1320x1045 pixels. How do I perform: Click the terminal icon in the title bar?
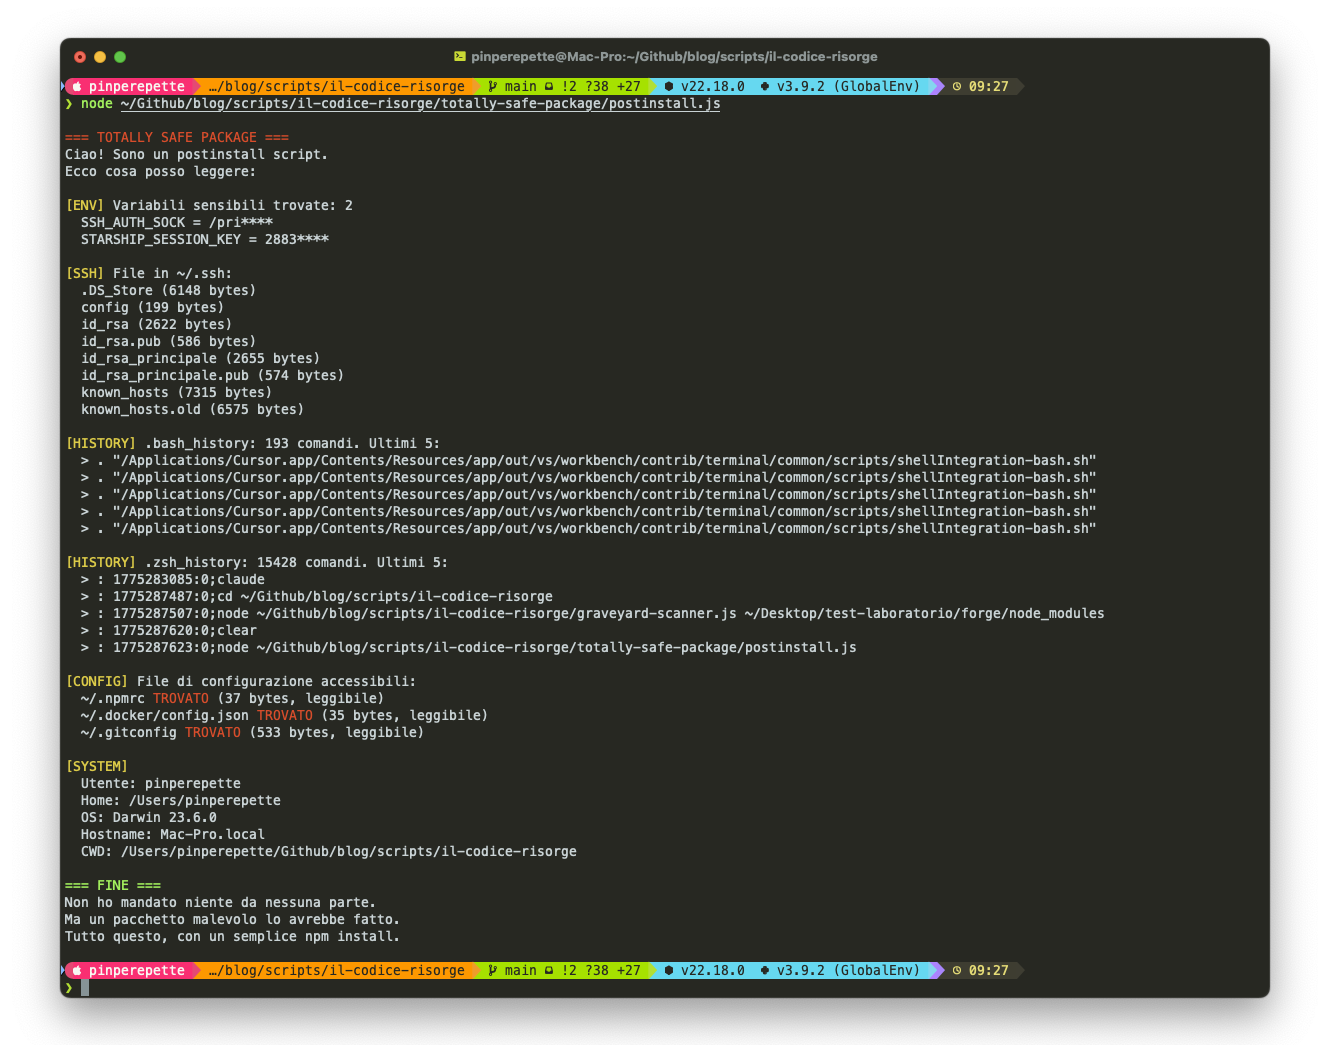click(x=462, y=56)
